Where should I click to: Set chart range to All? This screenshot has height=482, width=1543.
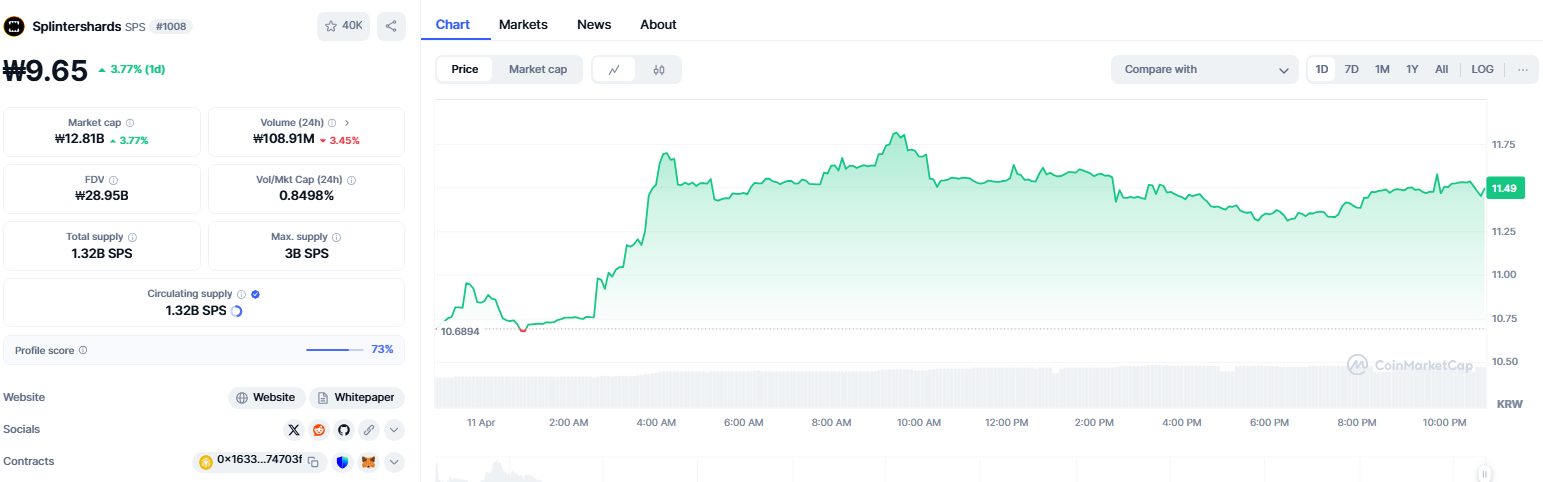point(1441,70)
